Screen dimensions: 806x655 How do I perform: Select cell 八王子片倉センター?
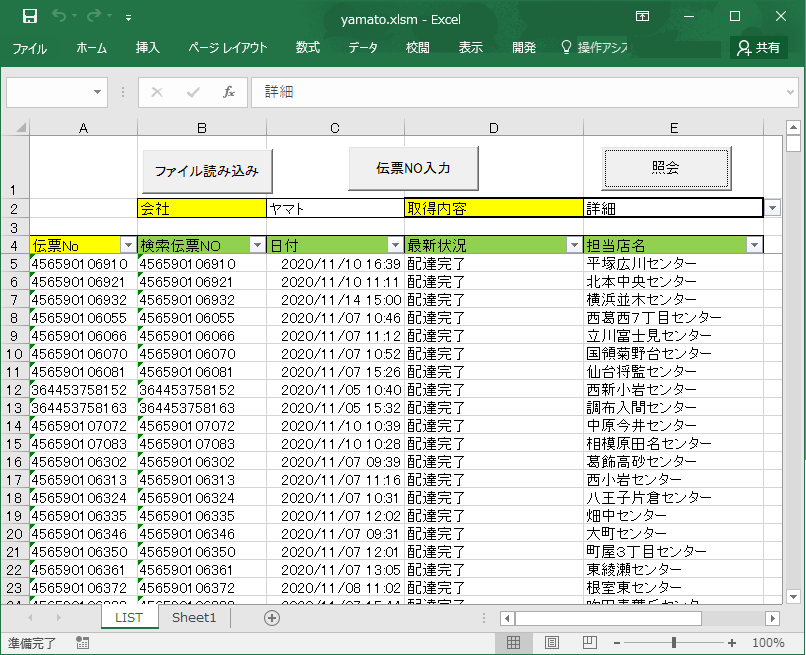[673, 498]
